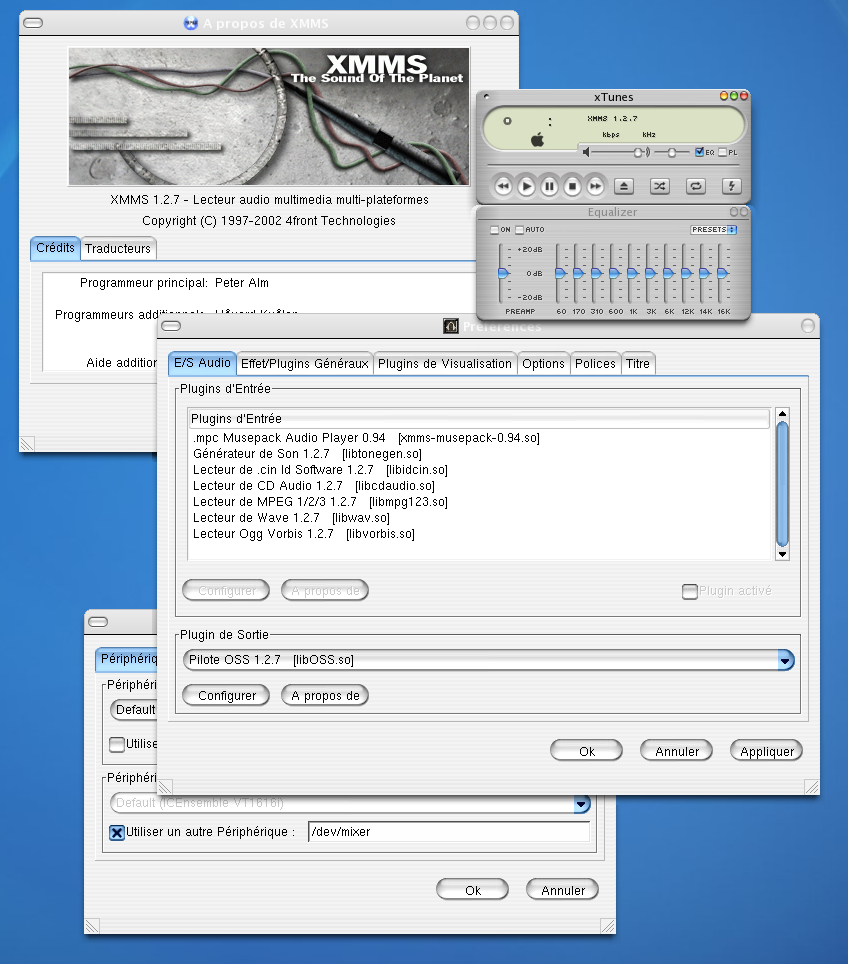Switch to the Traducteurs tab
Viewport: 848px width, 964px height.
click(x=117, y=248)
